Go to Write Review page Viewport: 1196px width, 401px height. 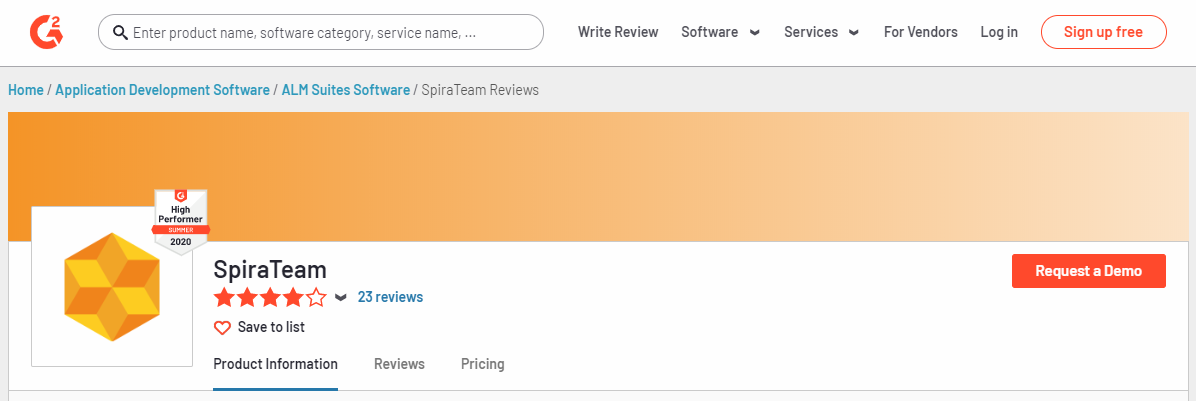click(618, 32)
